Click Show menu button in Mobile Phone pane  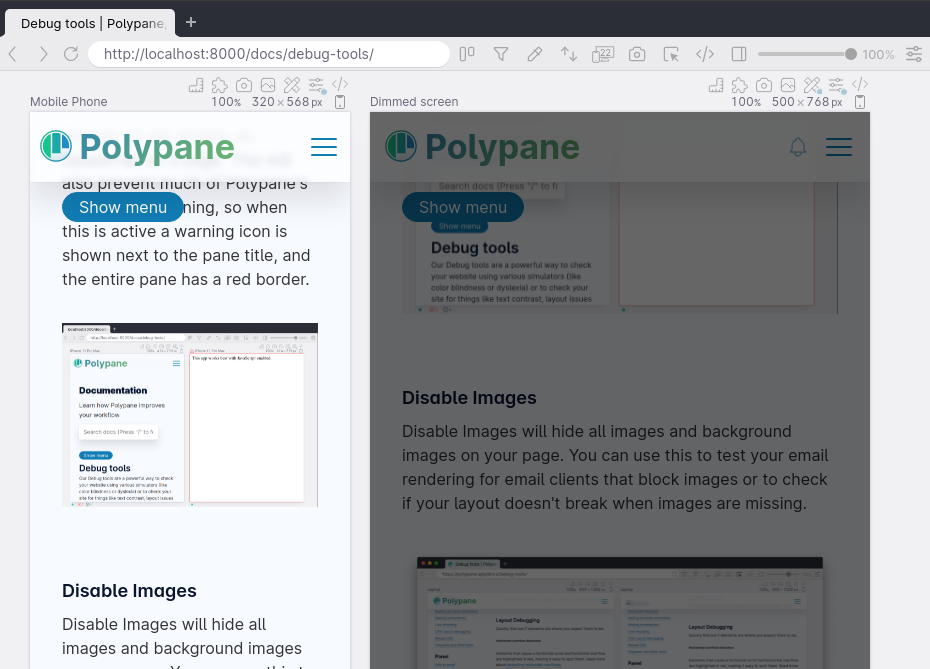pos(123,207)
